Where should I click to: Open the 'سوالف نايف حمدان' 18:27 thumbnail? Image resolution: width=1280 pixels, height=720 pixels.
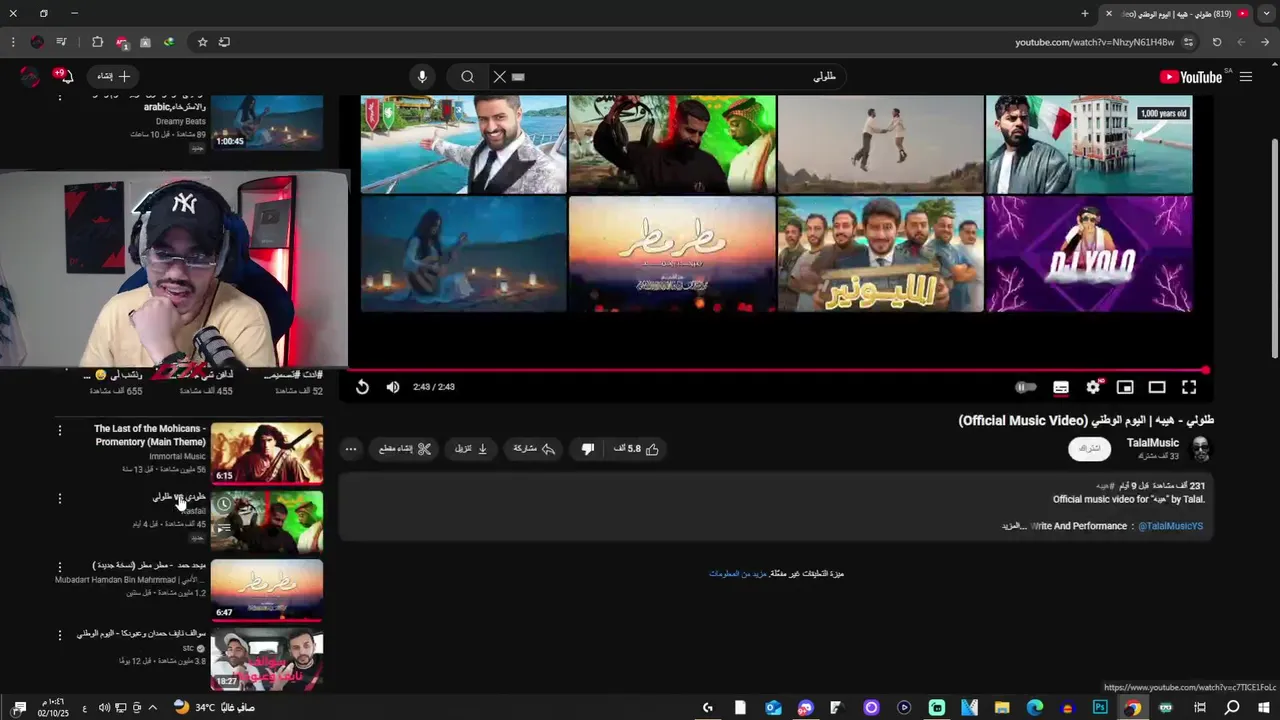pos(267,658)
